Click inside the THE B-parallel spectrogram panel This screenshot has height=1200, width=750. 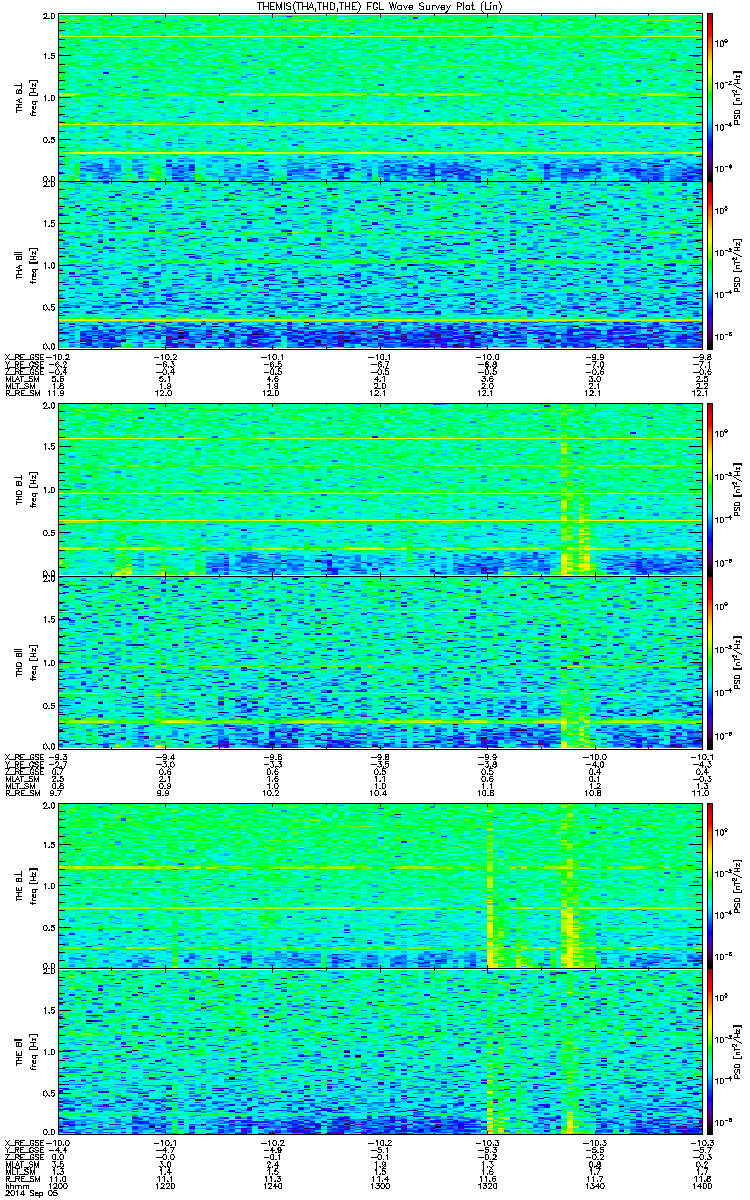coord(380,1052)
